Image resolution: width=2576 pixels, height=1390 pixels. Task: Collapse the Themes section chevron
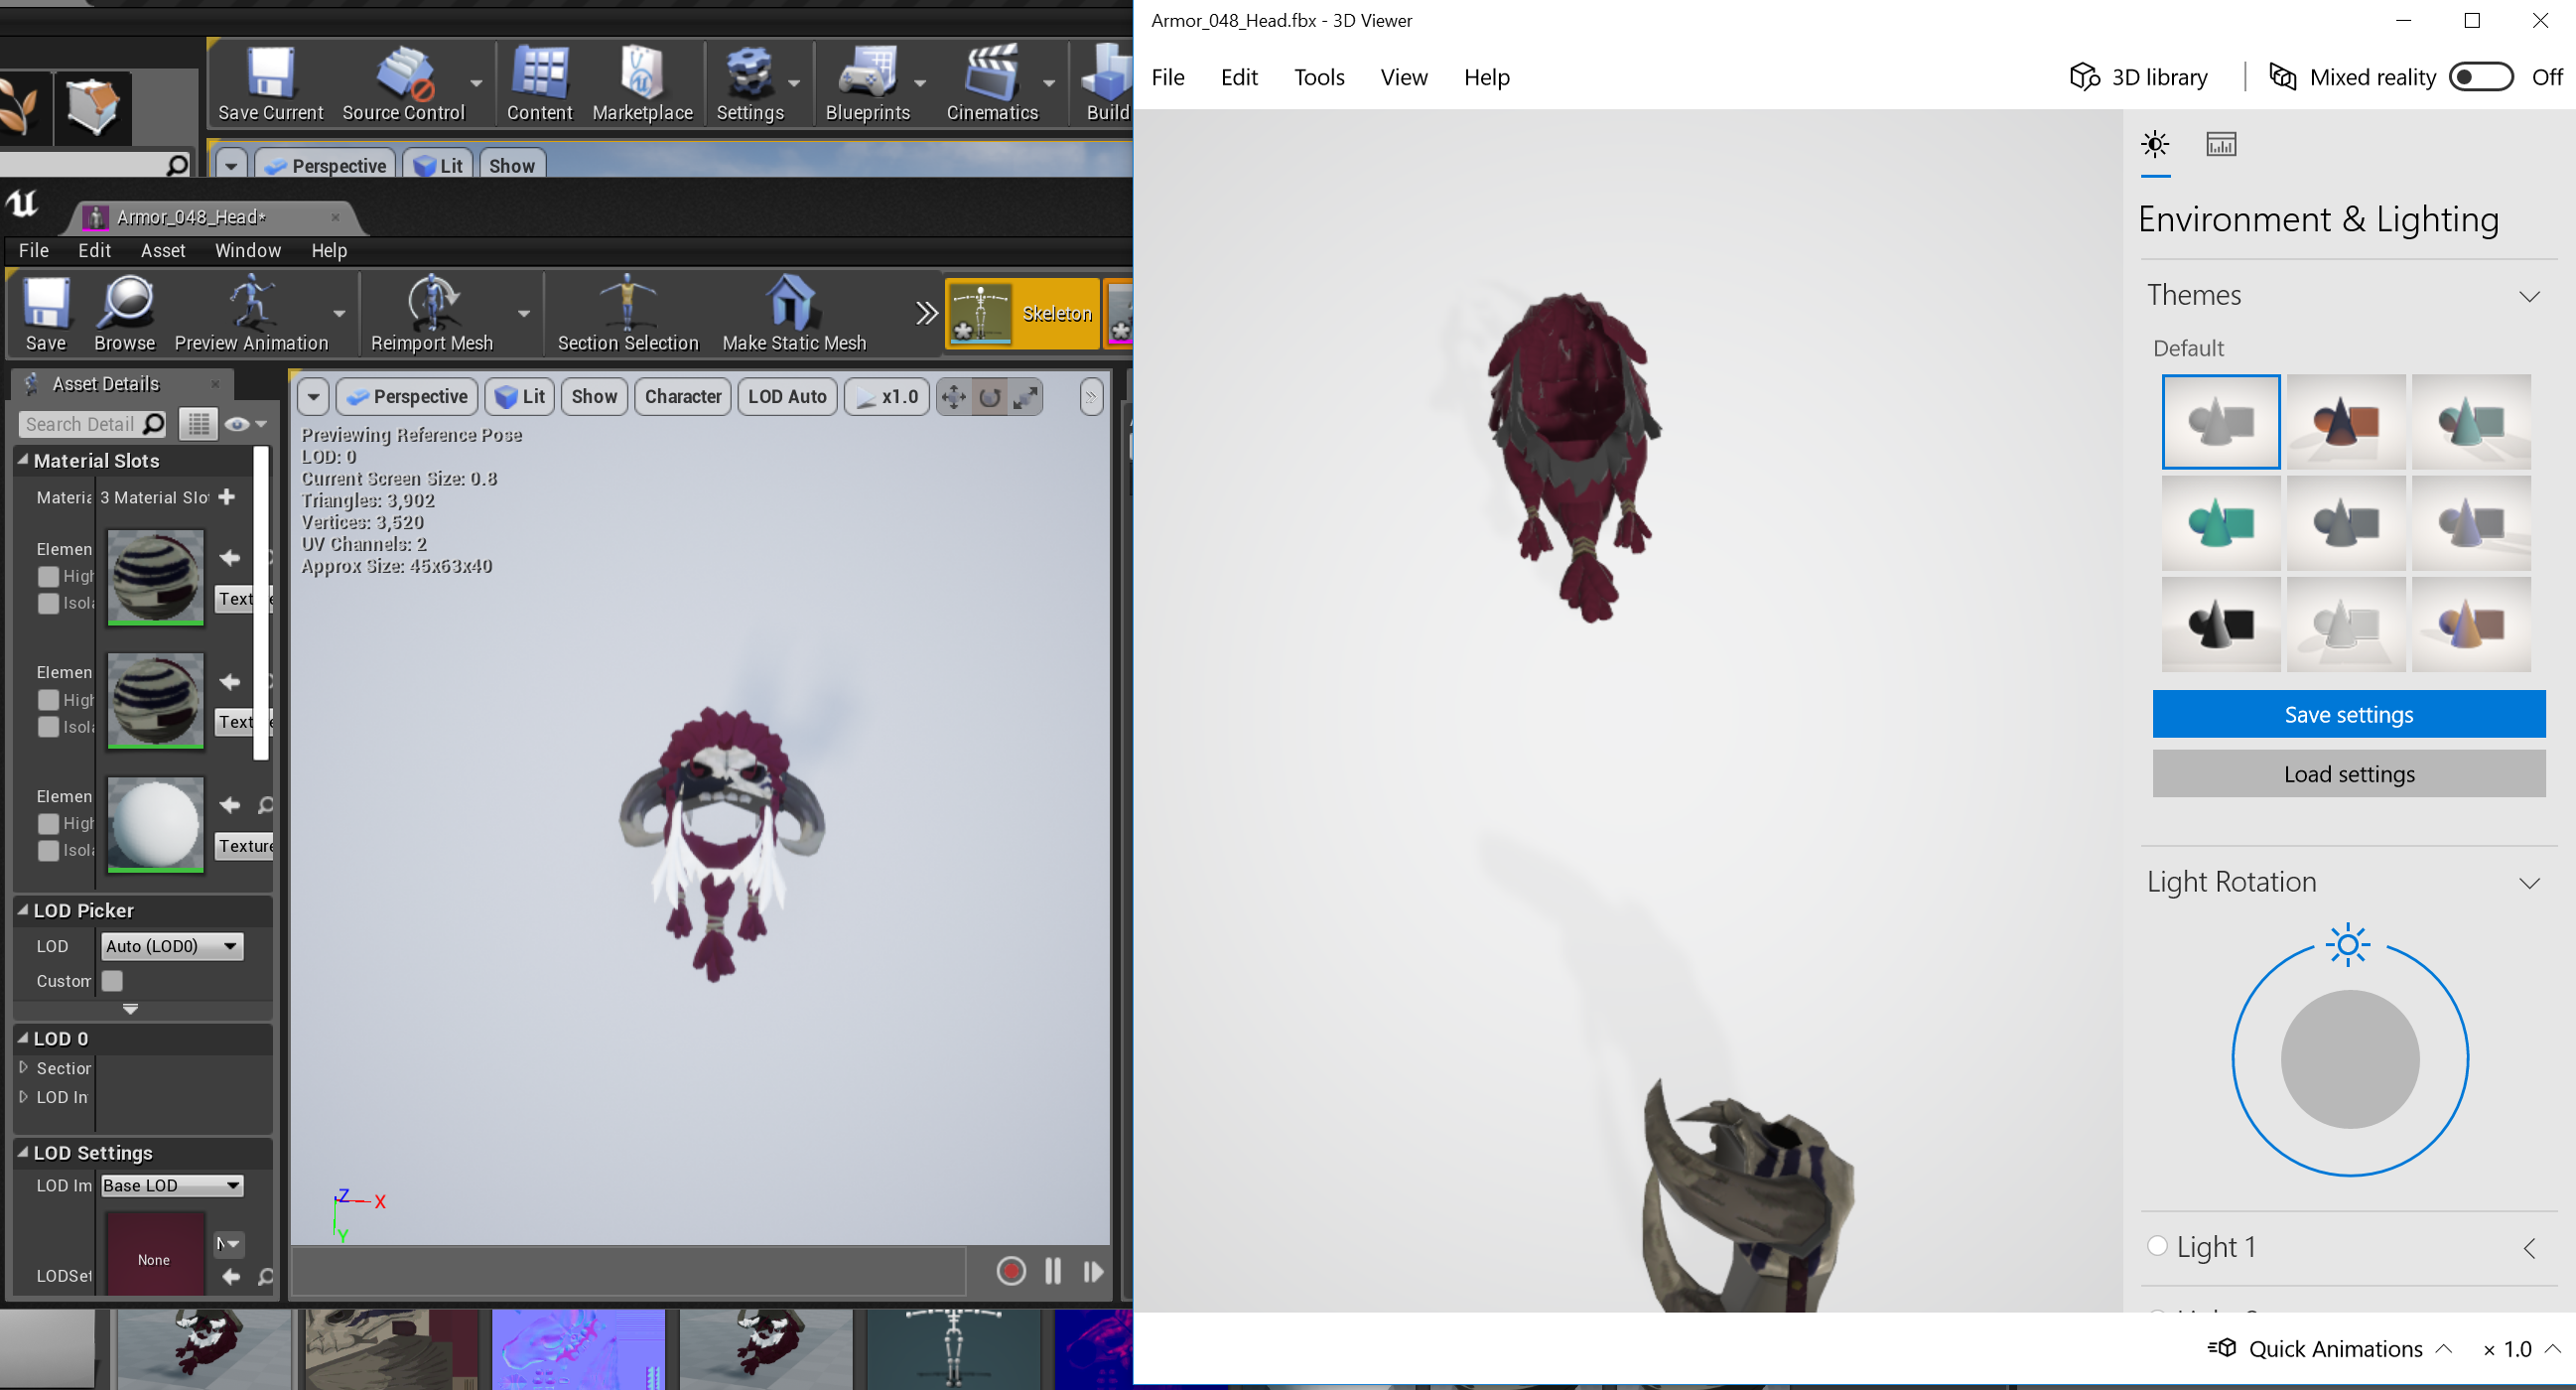click(x=2528, y=296)
